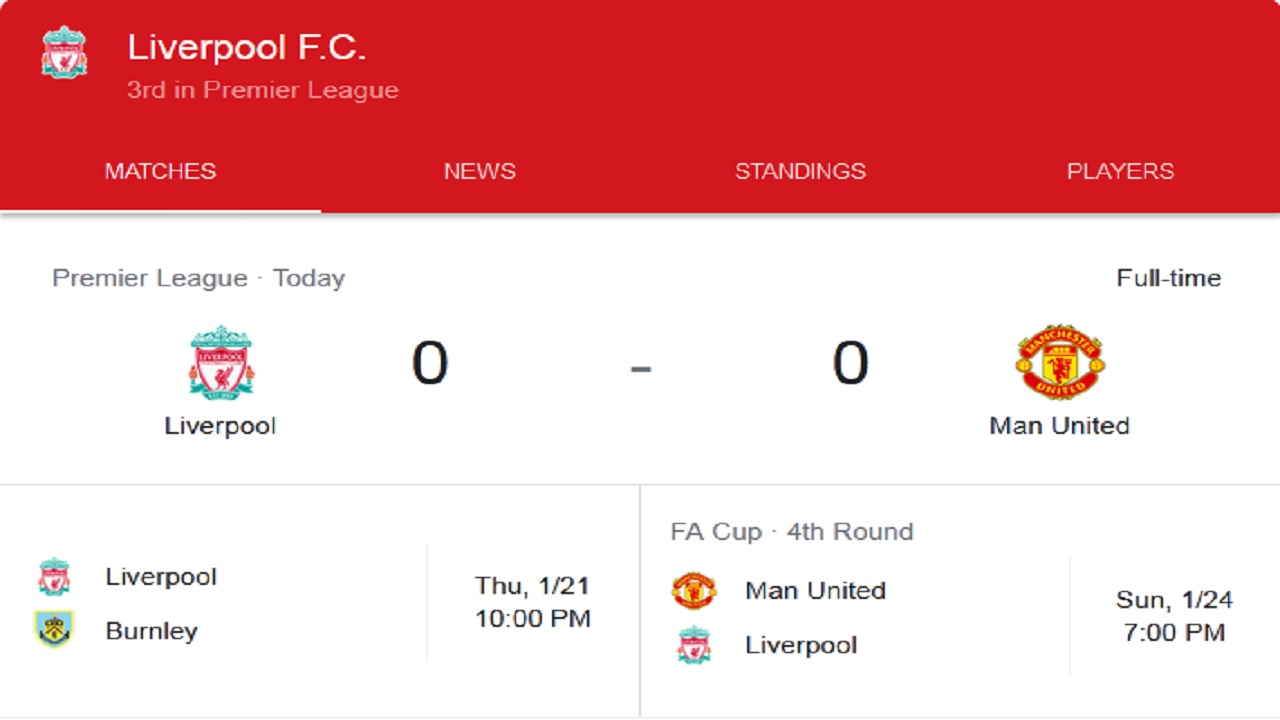Click the Liverpool crest in FA Cup fixture
Viewport: 1280px width, 720px height.
coord(694,645)
